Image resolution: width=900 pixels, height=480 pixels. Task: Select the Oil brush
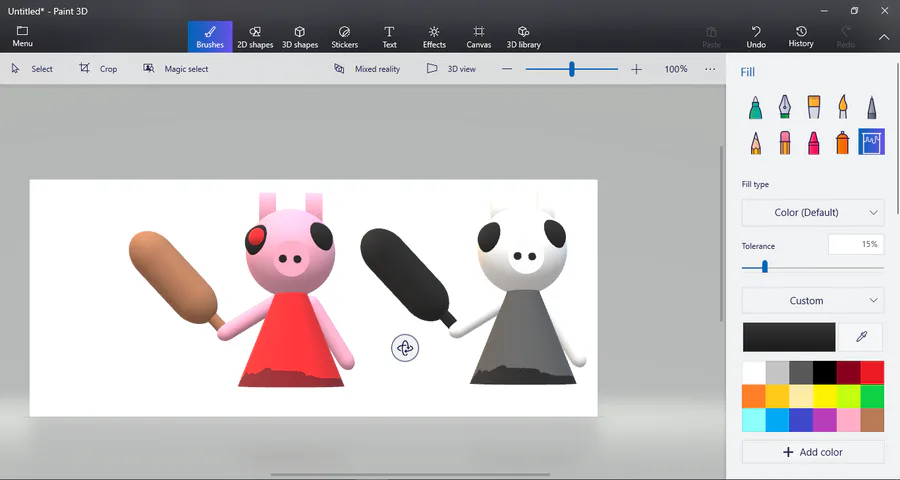pos(813,107)
